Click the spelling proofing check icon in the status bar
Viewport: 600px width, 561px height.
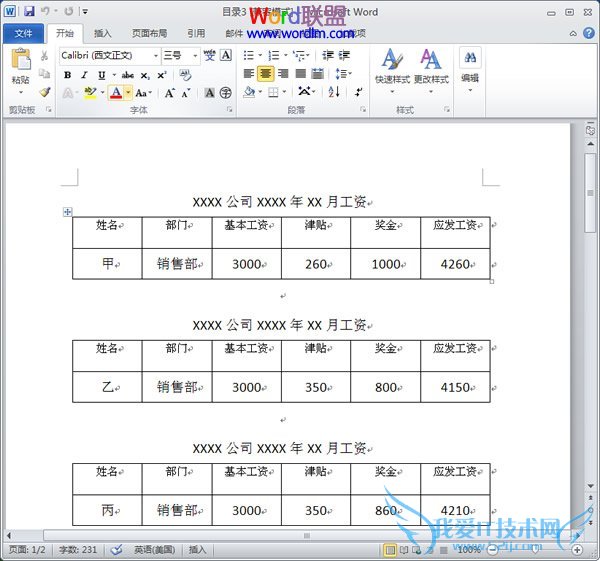click(117, 550)
